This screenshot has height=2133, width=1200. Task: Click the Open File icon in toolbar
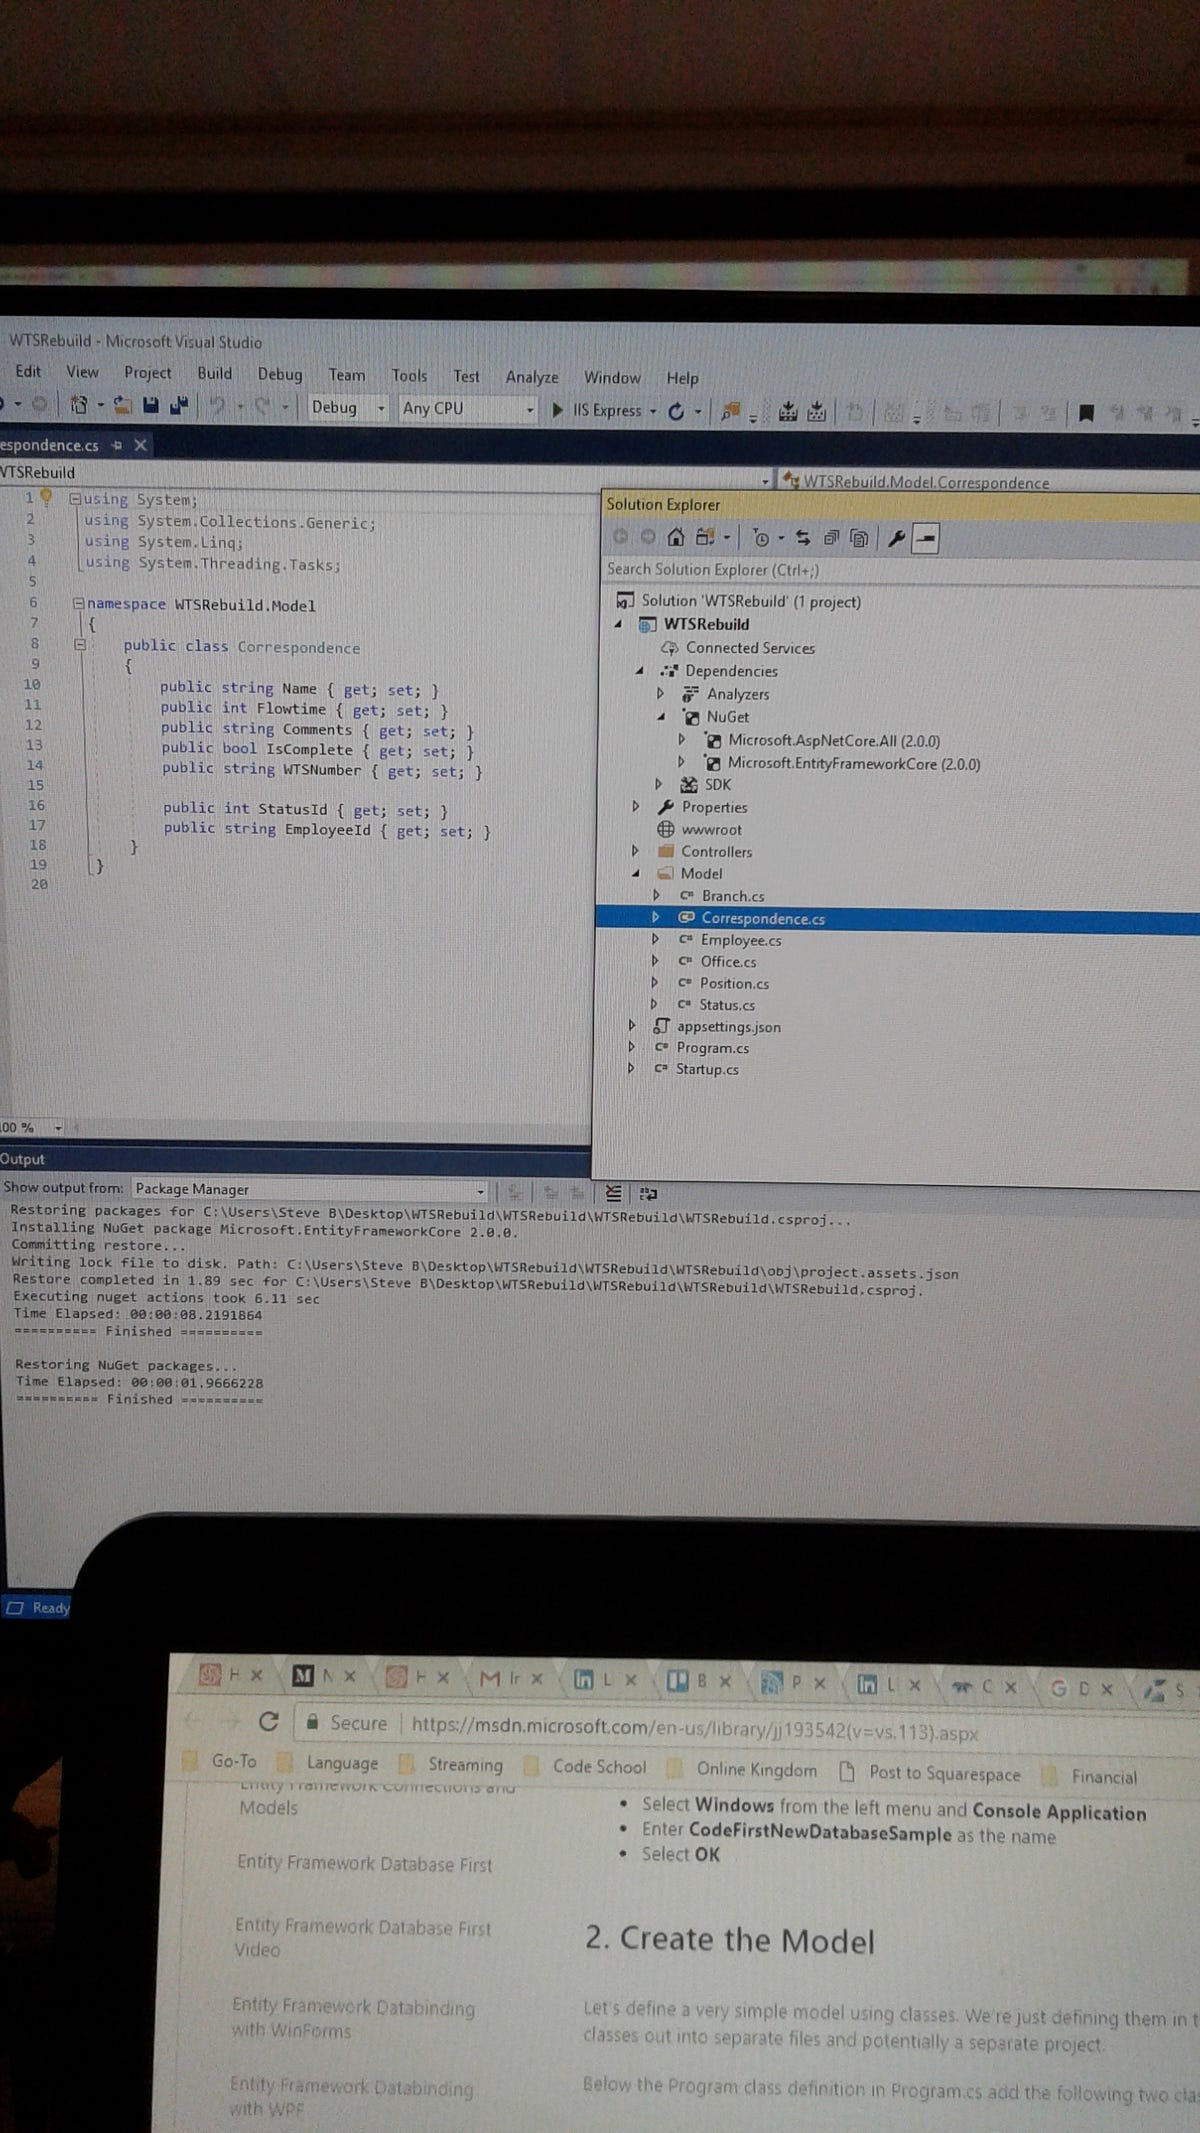123,406
